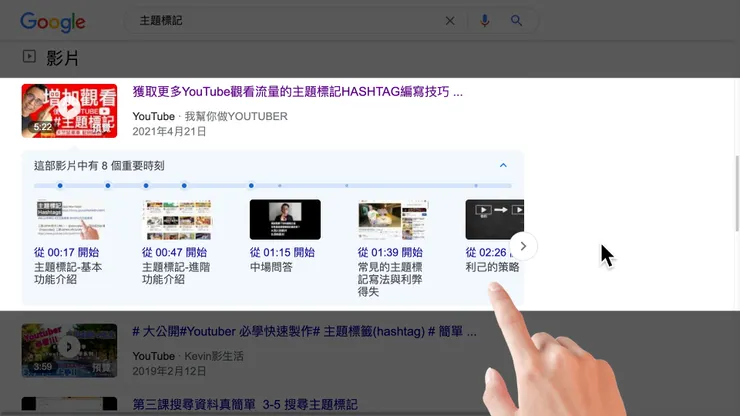Open second video thumbnail showing 3:59
Image resolution: width=740 pixels, height=416 pixels.
pyautogui.click(x=69, y=350)
